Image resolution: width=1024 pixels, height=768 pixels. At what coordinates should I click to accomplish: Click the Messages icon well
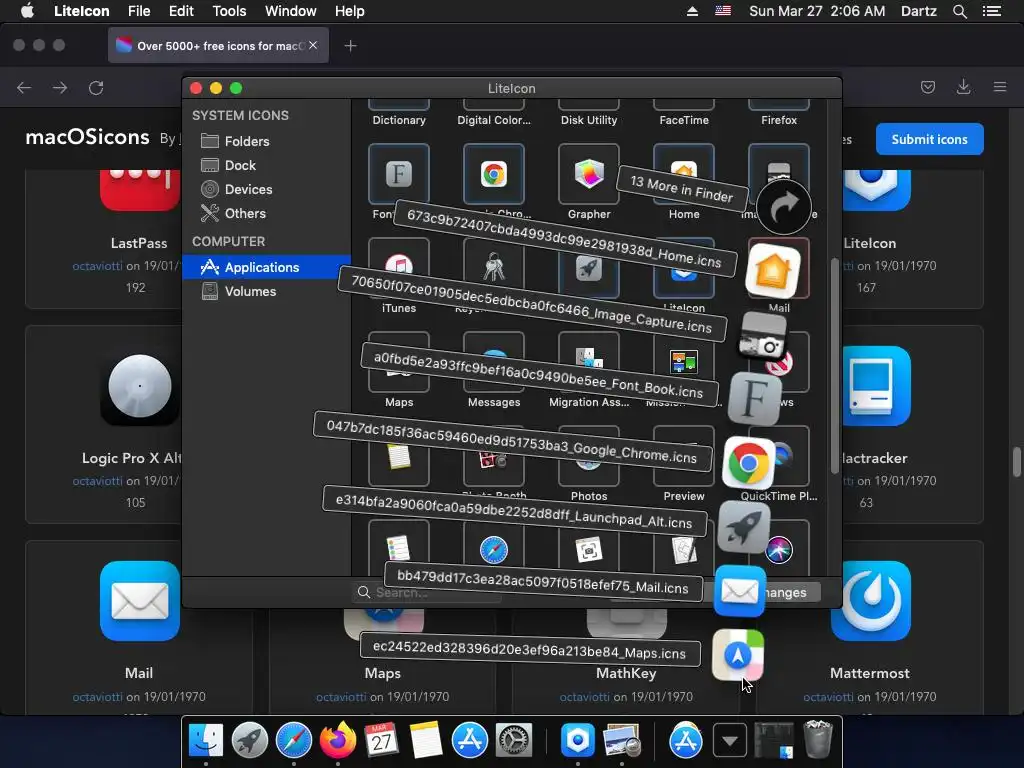tap(494, 361)
